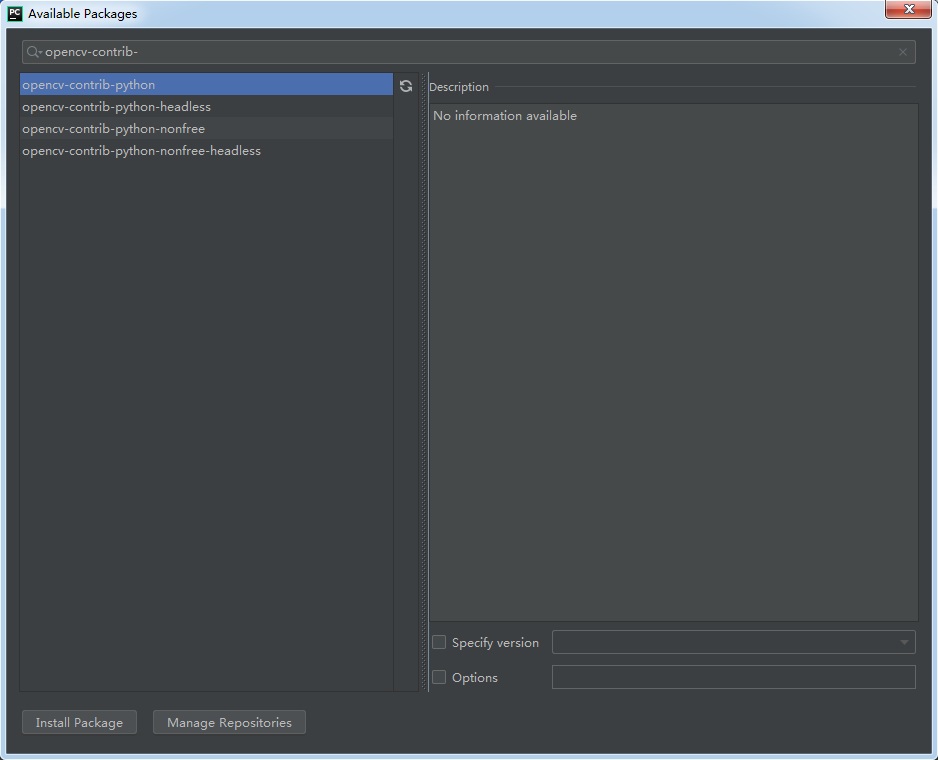Screen dimensions: 938x760
Task: Close the Available Packages dialog
Action: pos(908,10)
